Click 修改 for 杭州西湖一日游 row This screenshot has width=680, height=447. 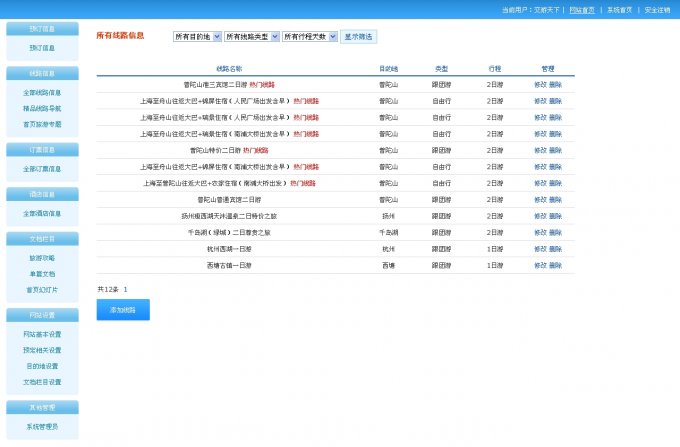pos(540,249)
